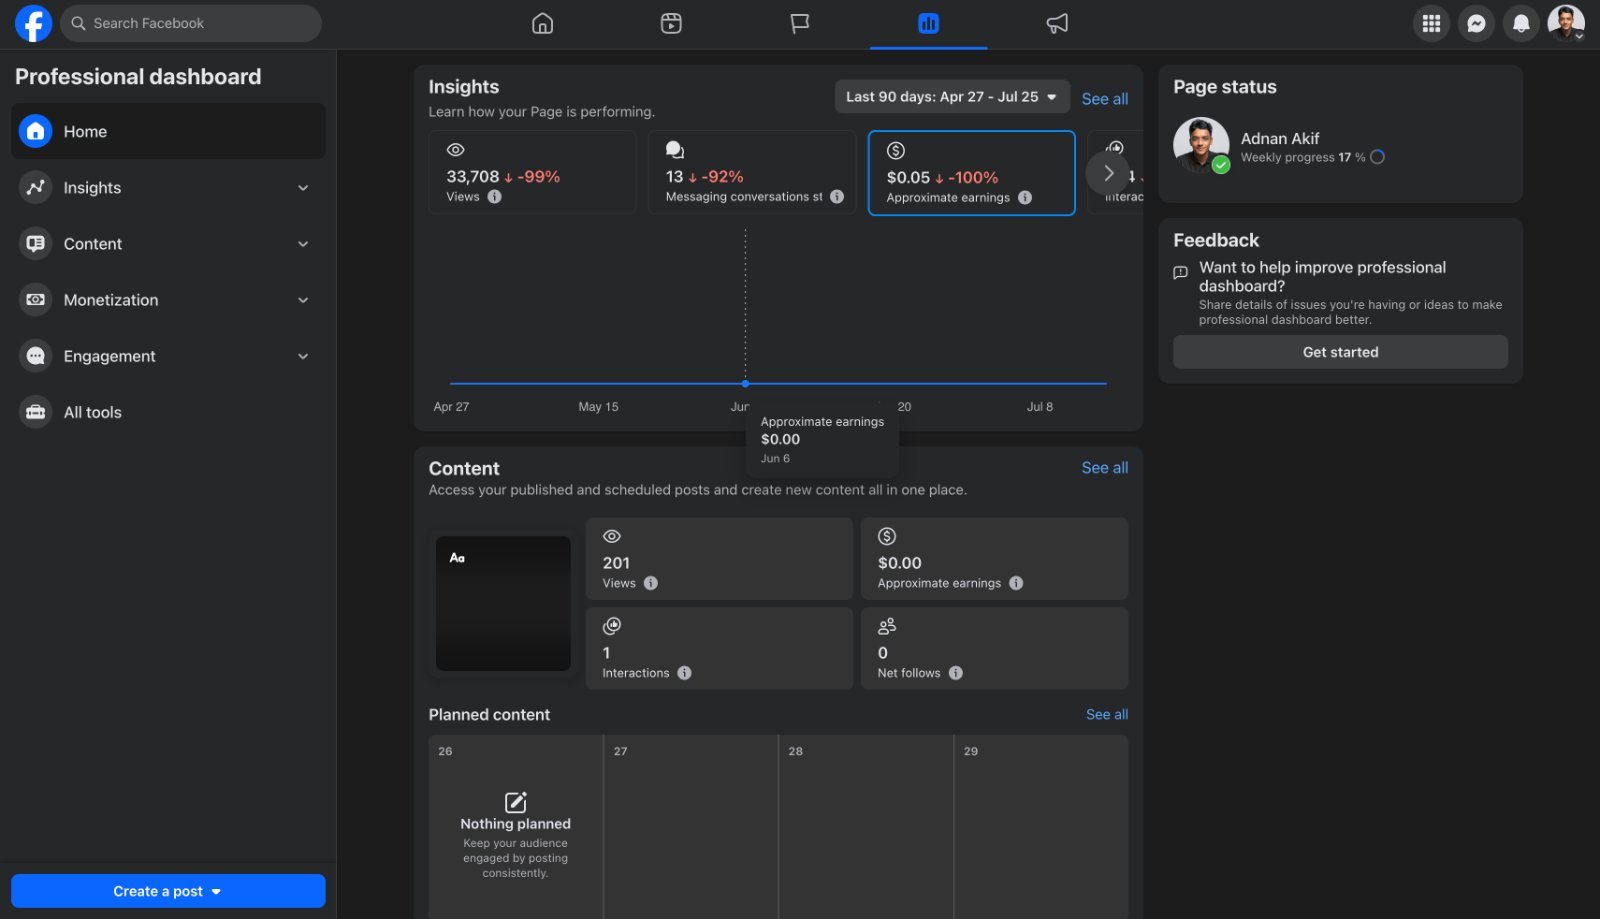Image resolution: width=1600 pixels, height=919 pixels.
Task: Select day 27 in planned content calendar
Action: pyautogui.click(x=690, y=826)
